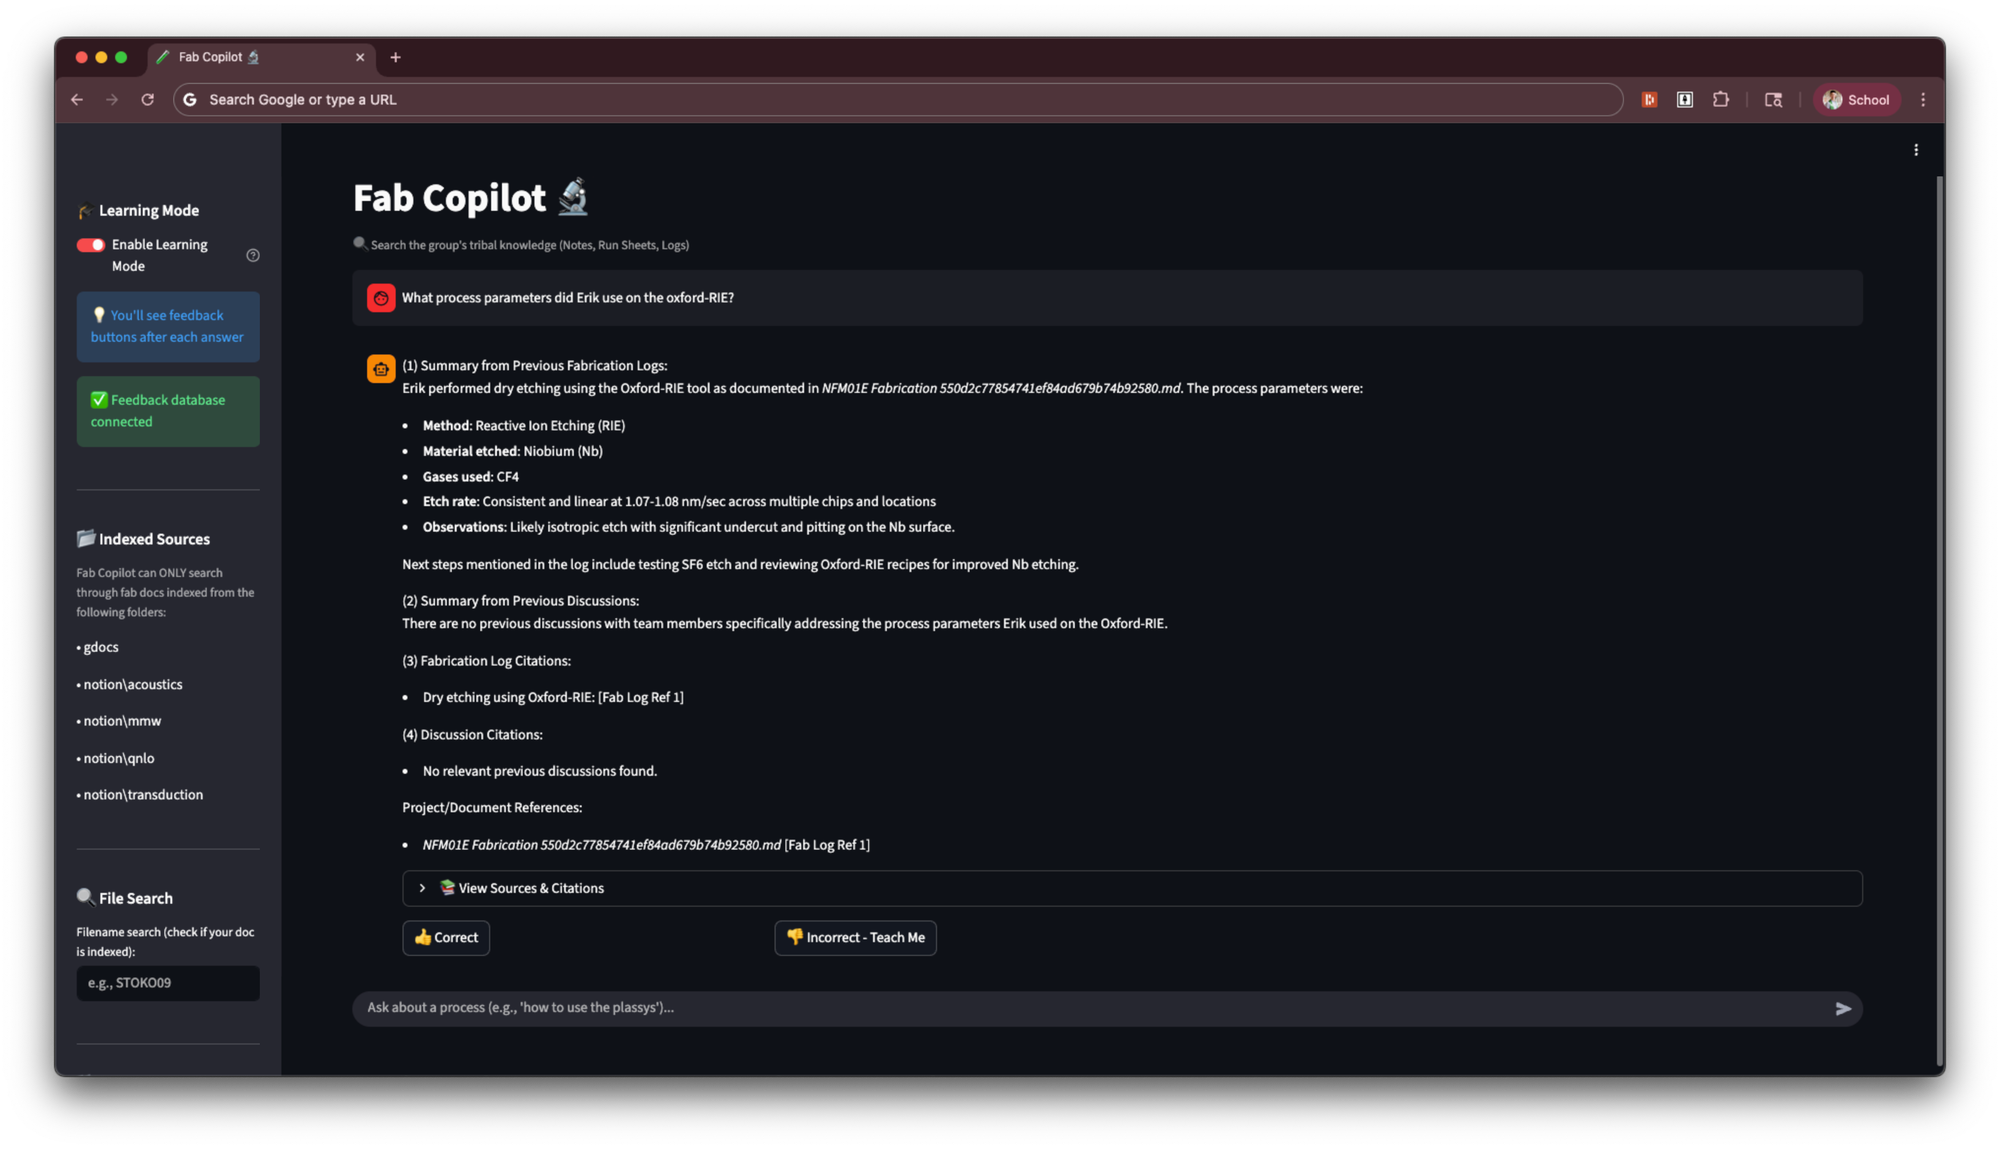Open a new browser tab

tap(396, 58)
